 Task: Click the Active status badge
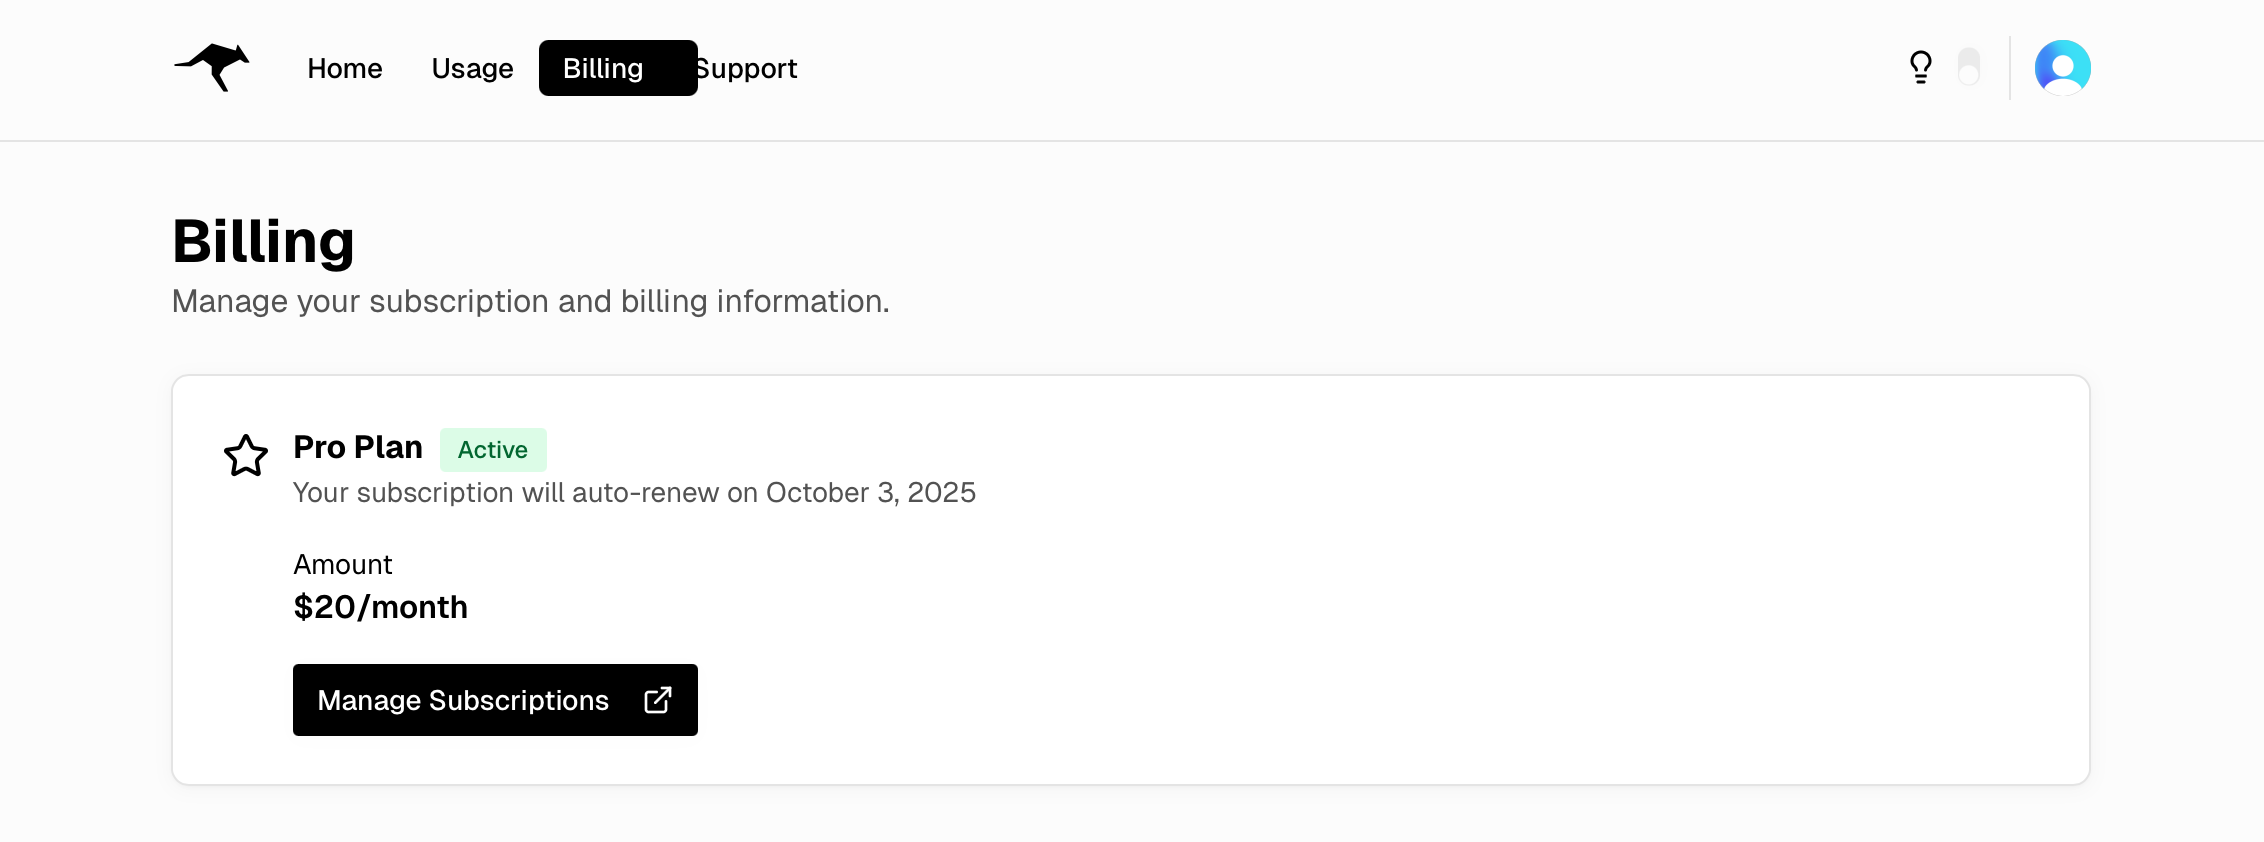[493, 450]
